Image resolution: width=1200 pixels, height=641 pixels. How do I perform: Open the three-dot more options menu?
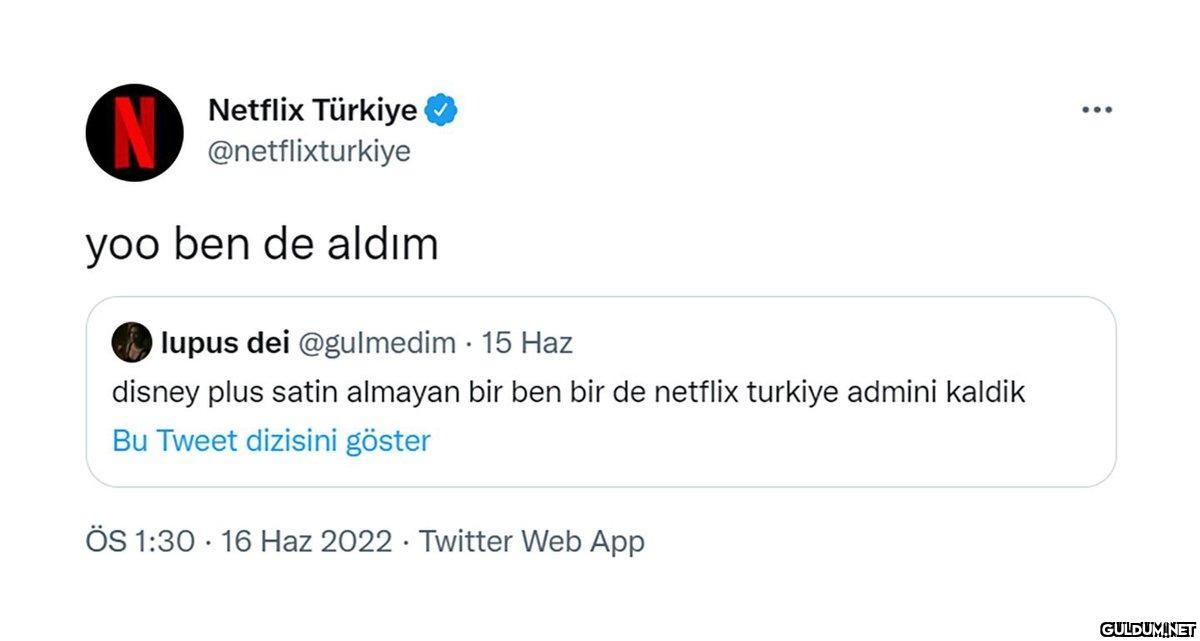1097,110
